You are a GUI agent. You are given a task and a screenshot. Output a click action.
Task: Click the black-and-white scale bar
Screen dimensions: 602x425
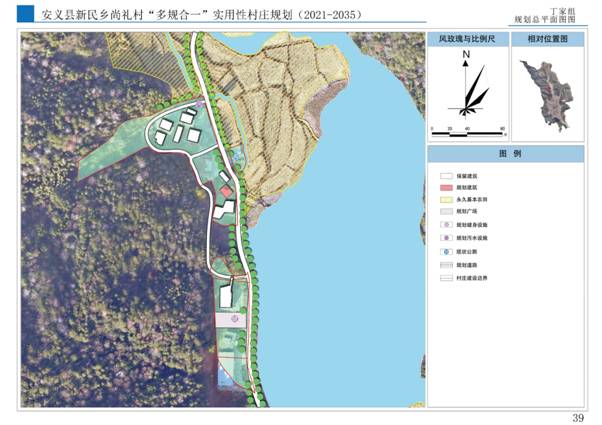467,134
